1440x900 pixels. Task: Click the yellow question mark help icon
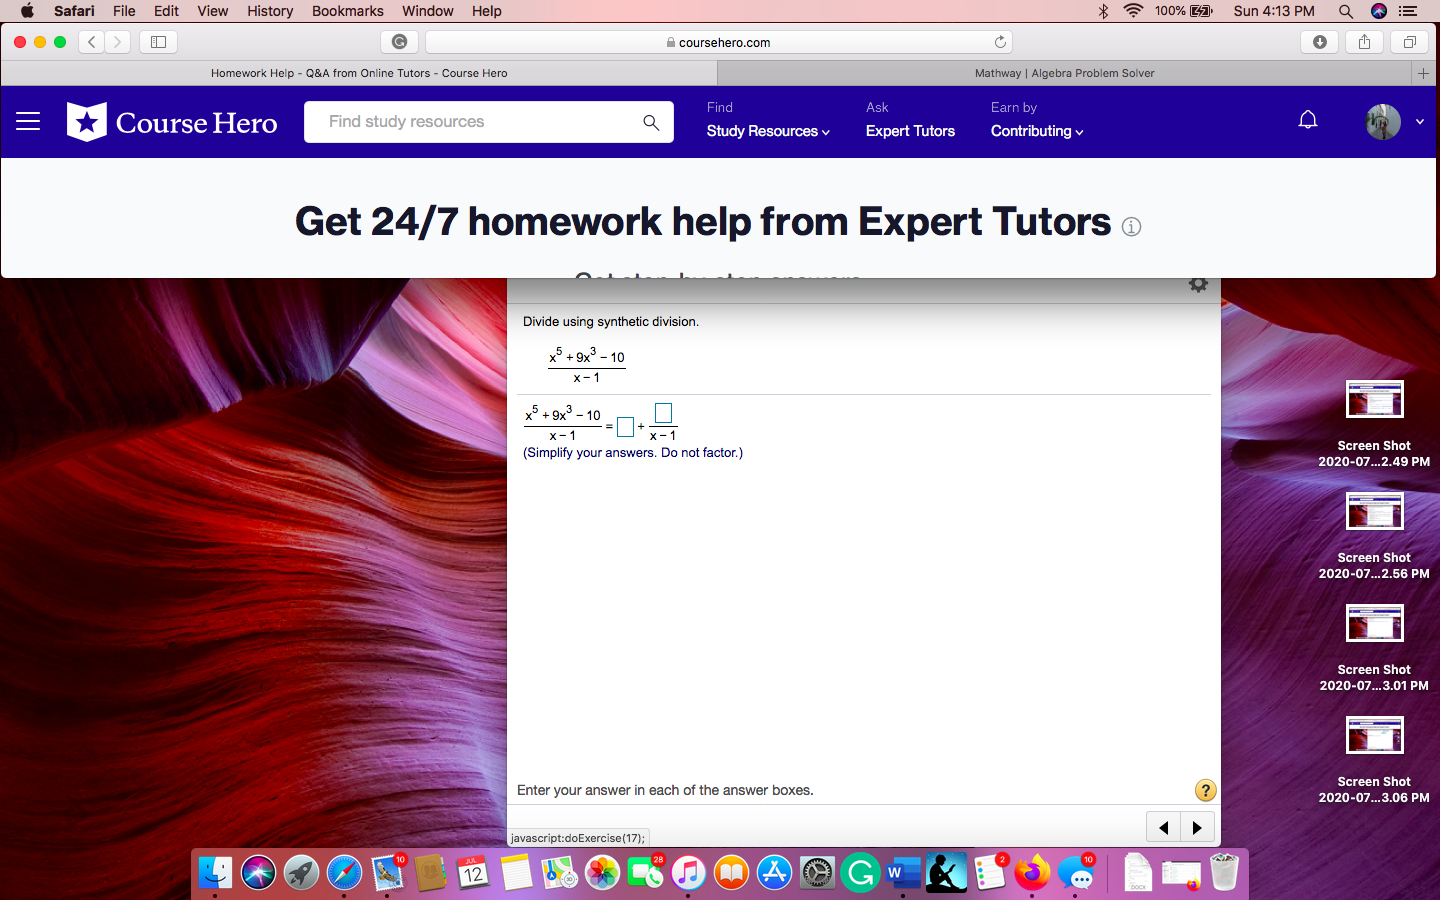point(1205,790)
